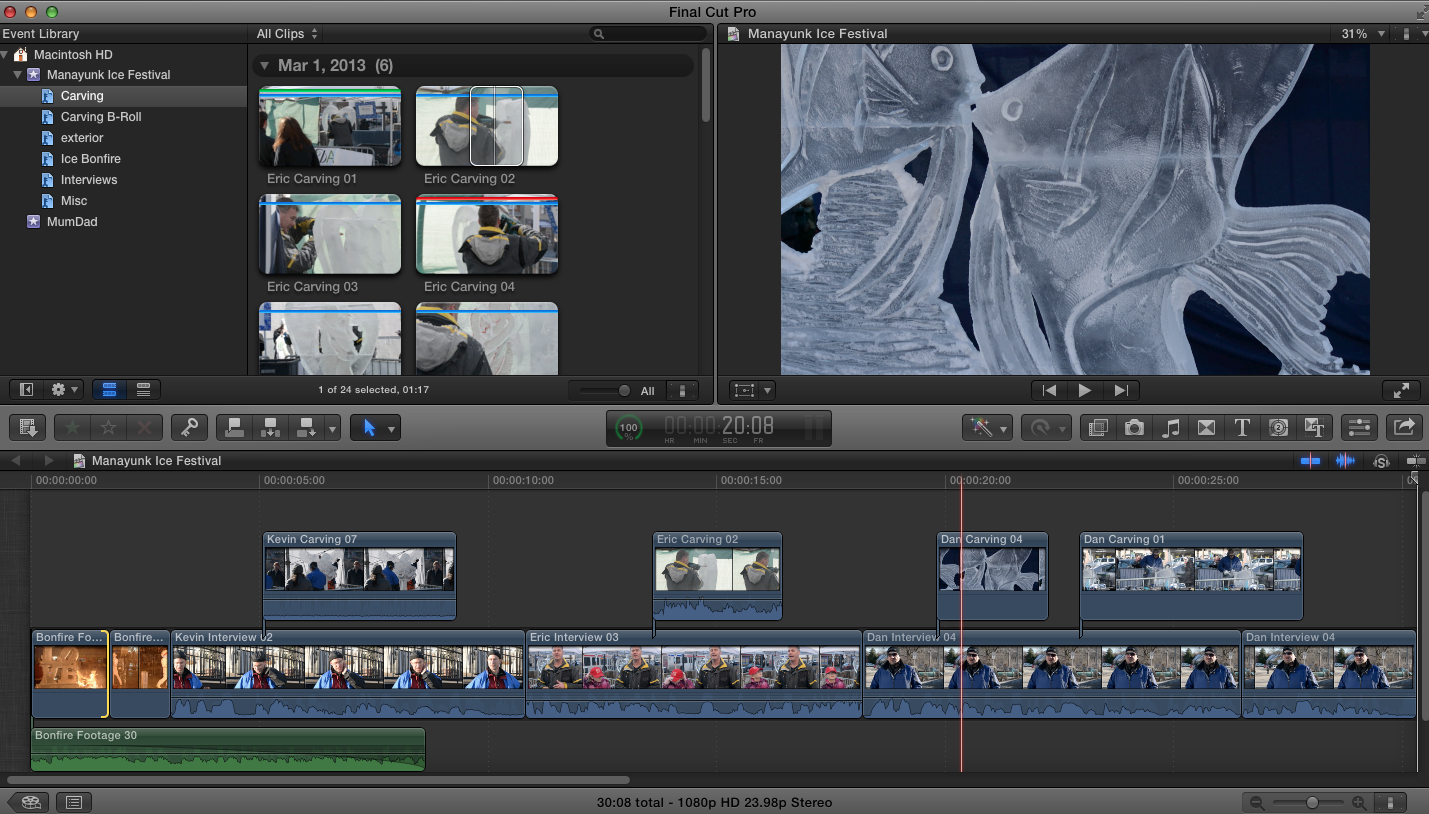Open the tool selector arrow dropdown
The width and height of the screenshot is (1429, 814).
(392, 428)
